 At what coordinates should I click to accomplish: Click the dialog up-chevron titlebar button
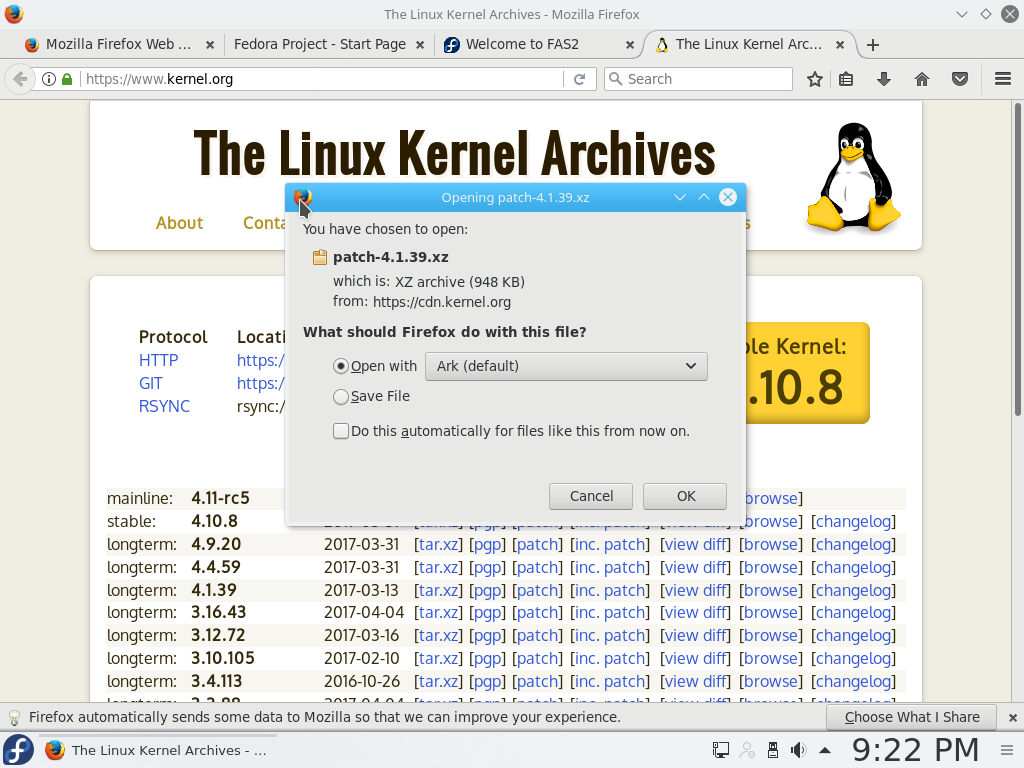click(704, 197)
